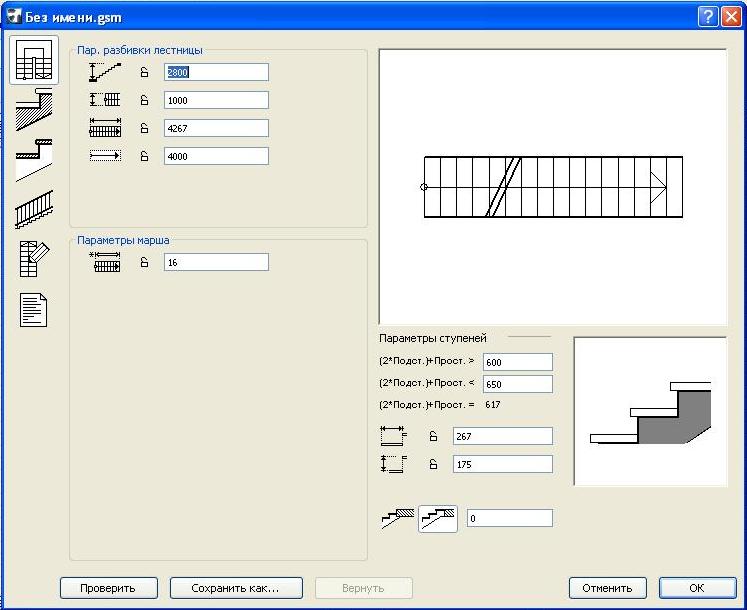Click the calculated value 617
This screenshot has width=747, height=610.
click(493, 405)
